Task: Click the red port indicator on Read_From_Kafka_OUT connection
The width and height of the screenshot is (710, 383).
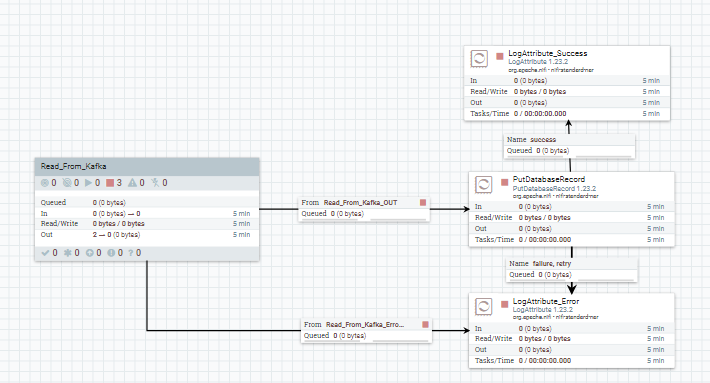Action: (x=423, y=202)
